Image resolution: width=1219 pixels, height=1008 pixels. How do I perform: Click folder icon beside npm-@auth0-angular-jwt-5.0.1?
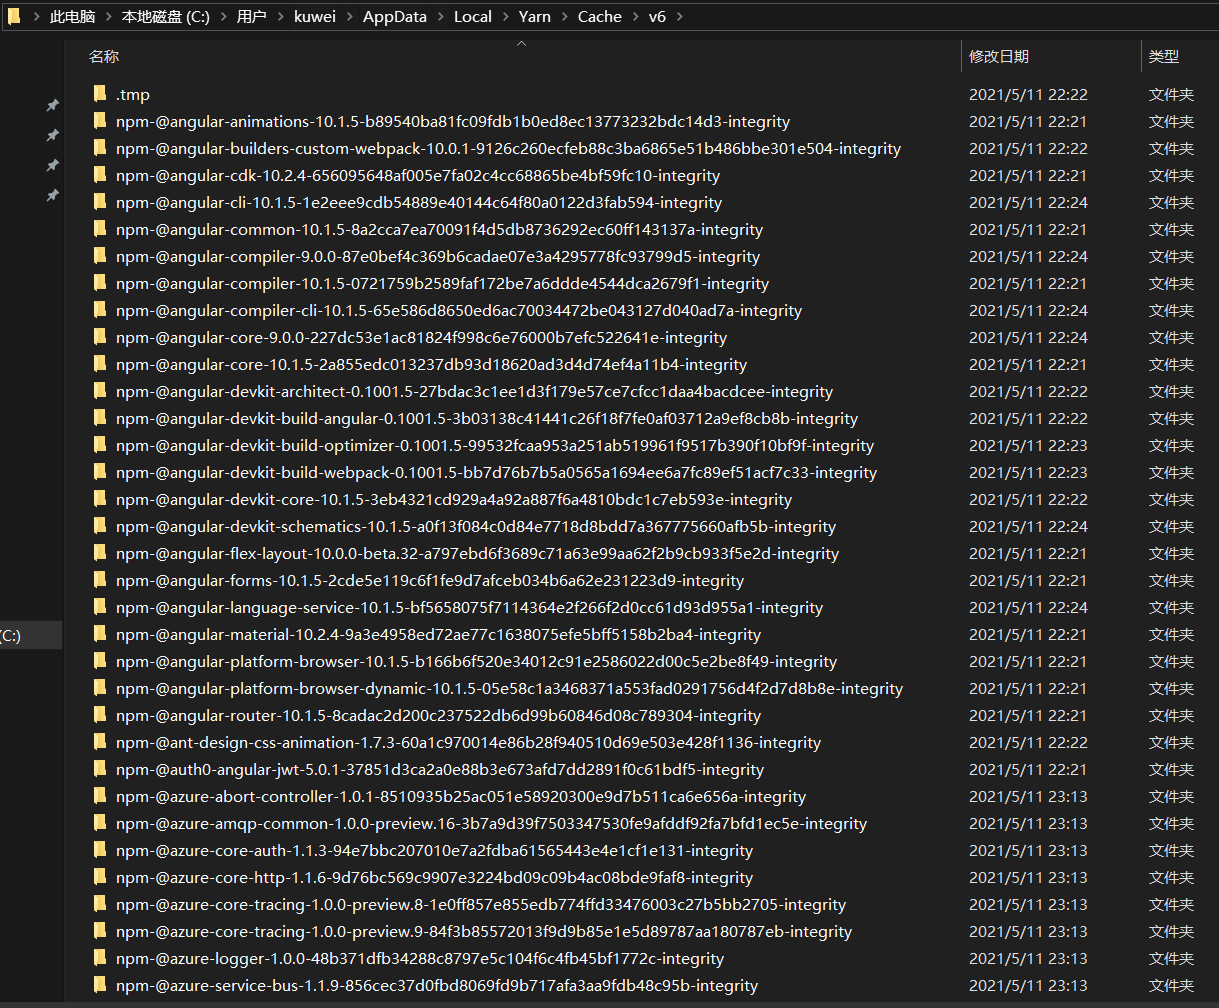tap(99, 769)
